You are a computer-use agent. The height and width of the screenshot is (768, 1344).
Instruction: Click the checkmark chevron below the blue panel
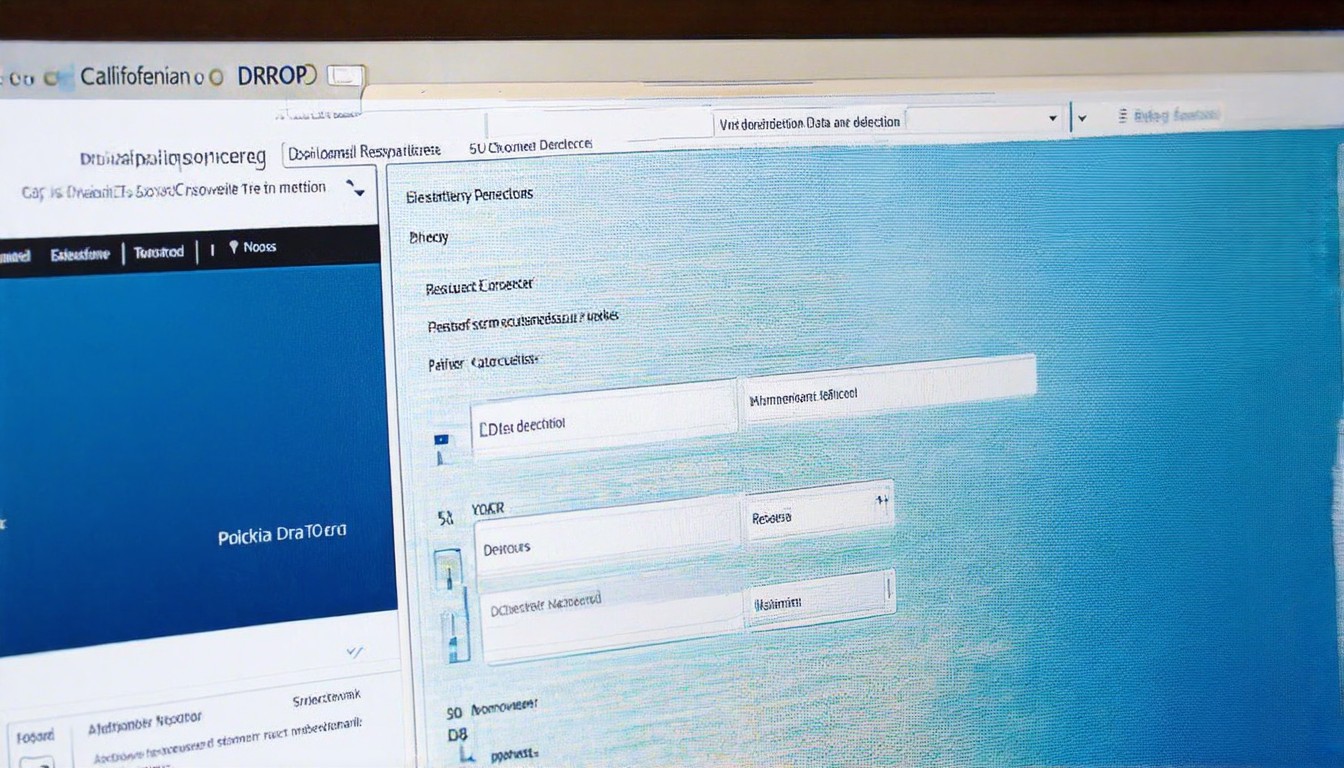click(x=354, y=651)
